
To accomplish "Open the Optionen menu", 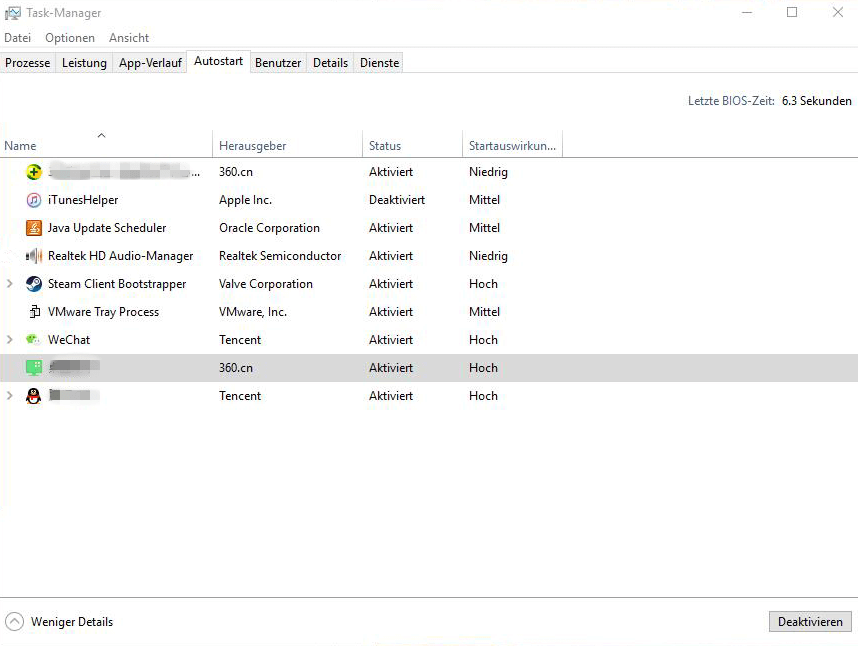I will [x=70, y=38].
